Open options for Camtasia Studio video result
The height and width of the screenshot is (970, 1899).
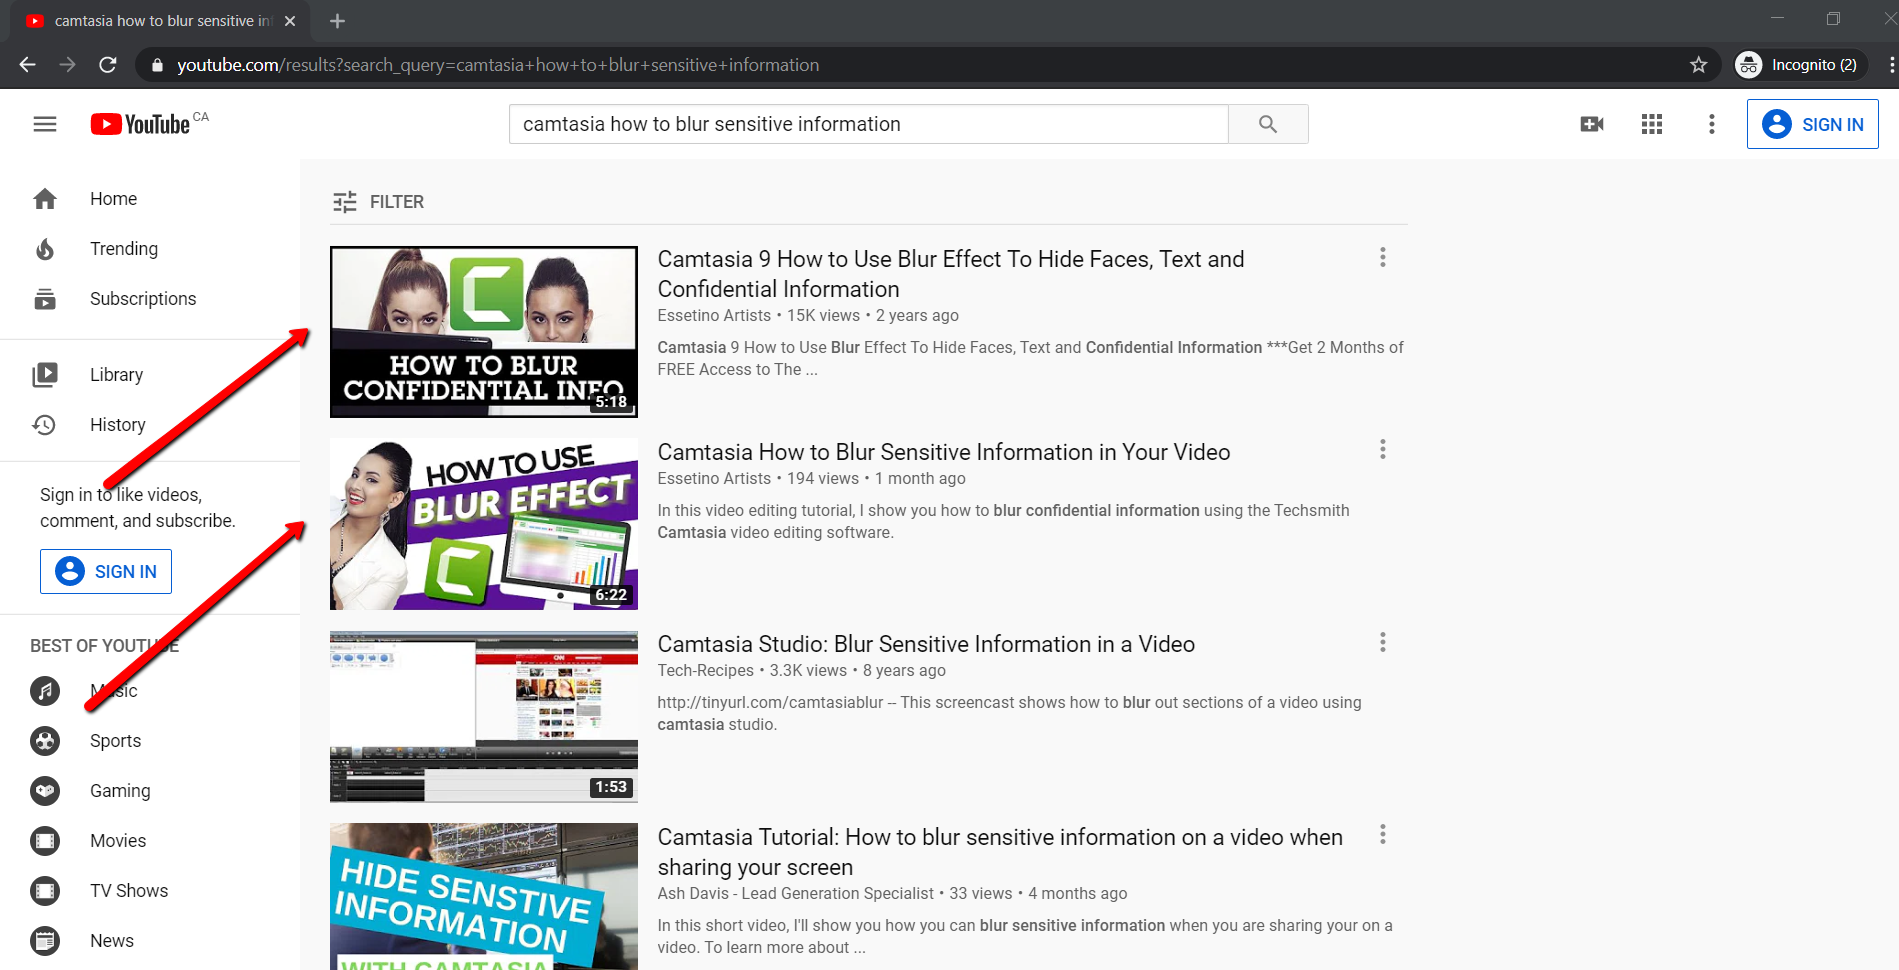pyautogui.click(x=1383, y=643)
